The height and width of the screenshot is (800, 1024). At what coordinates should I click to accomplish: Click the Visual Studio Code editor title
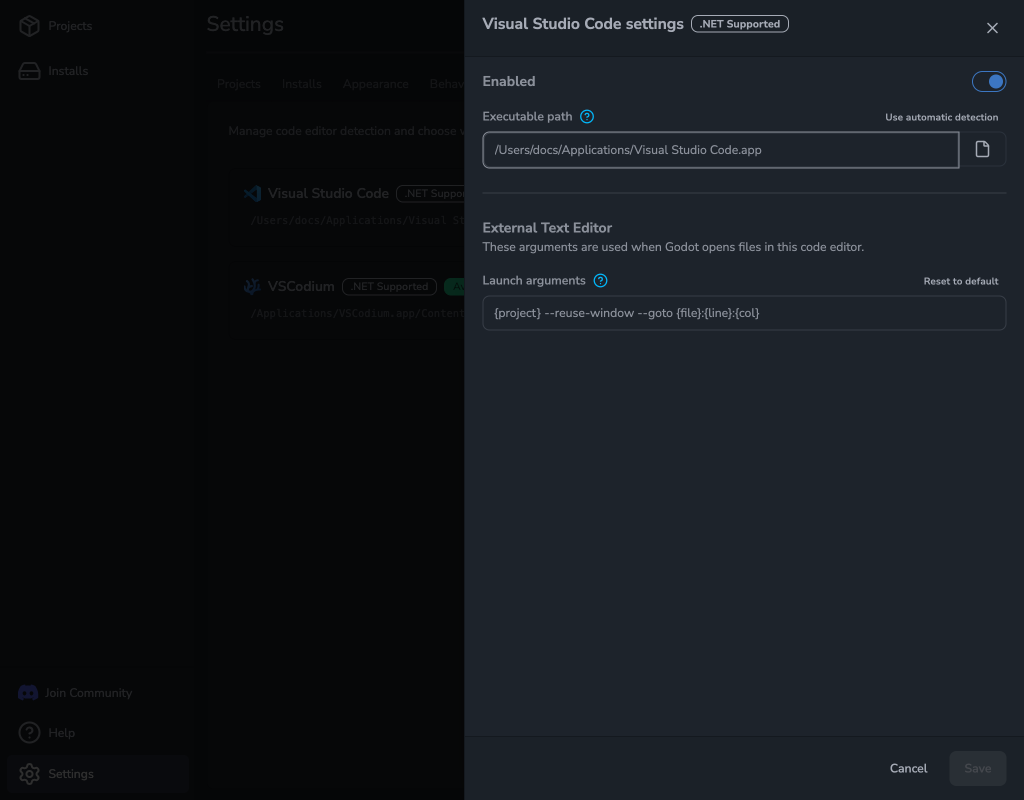[x=328, y=194]
